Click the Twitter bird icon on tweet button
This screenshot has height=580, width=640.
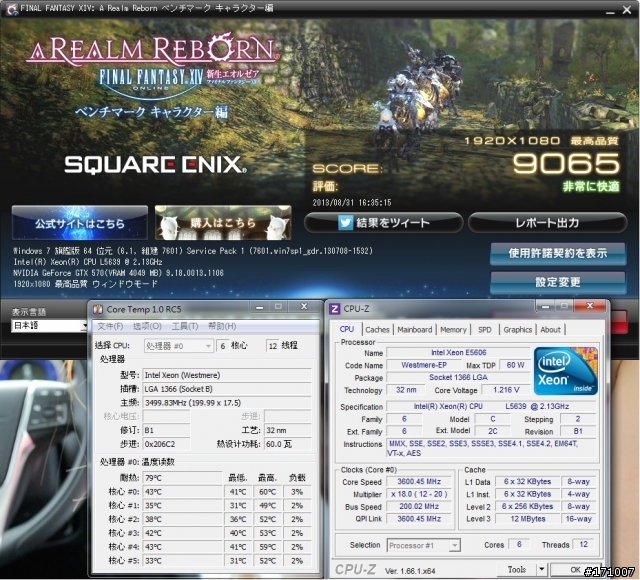pyautogui.click(x=345, y=223)
